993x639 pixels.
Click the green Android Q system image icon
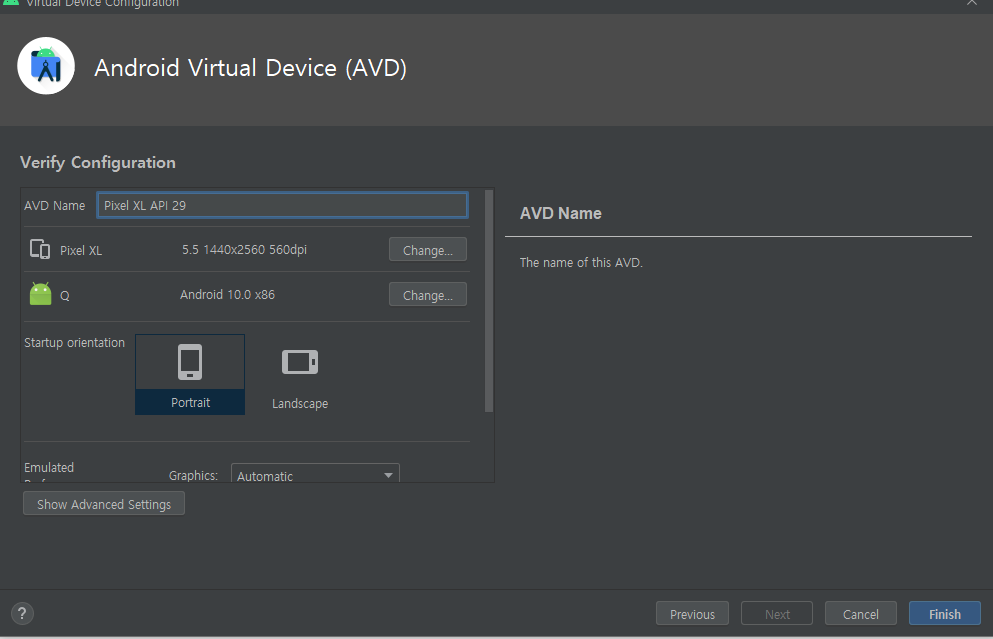[x=41, y=294]
